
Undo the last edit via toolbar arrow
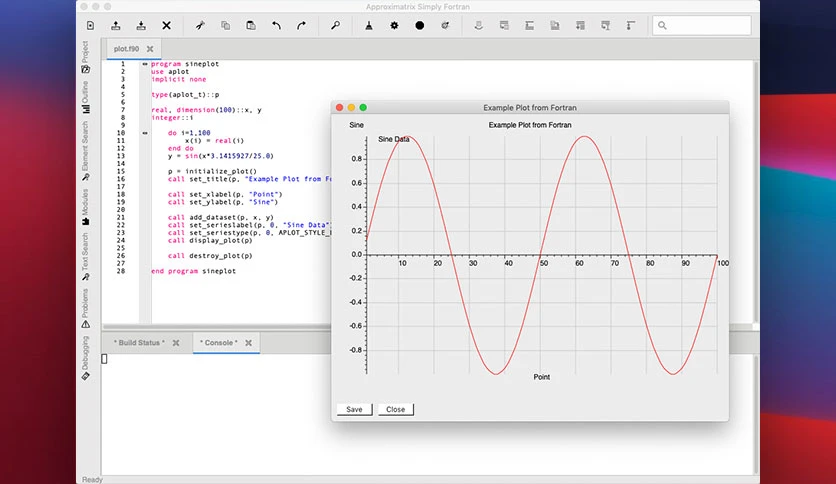click(x=276, y=26)
